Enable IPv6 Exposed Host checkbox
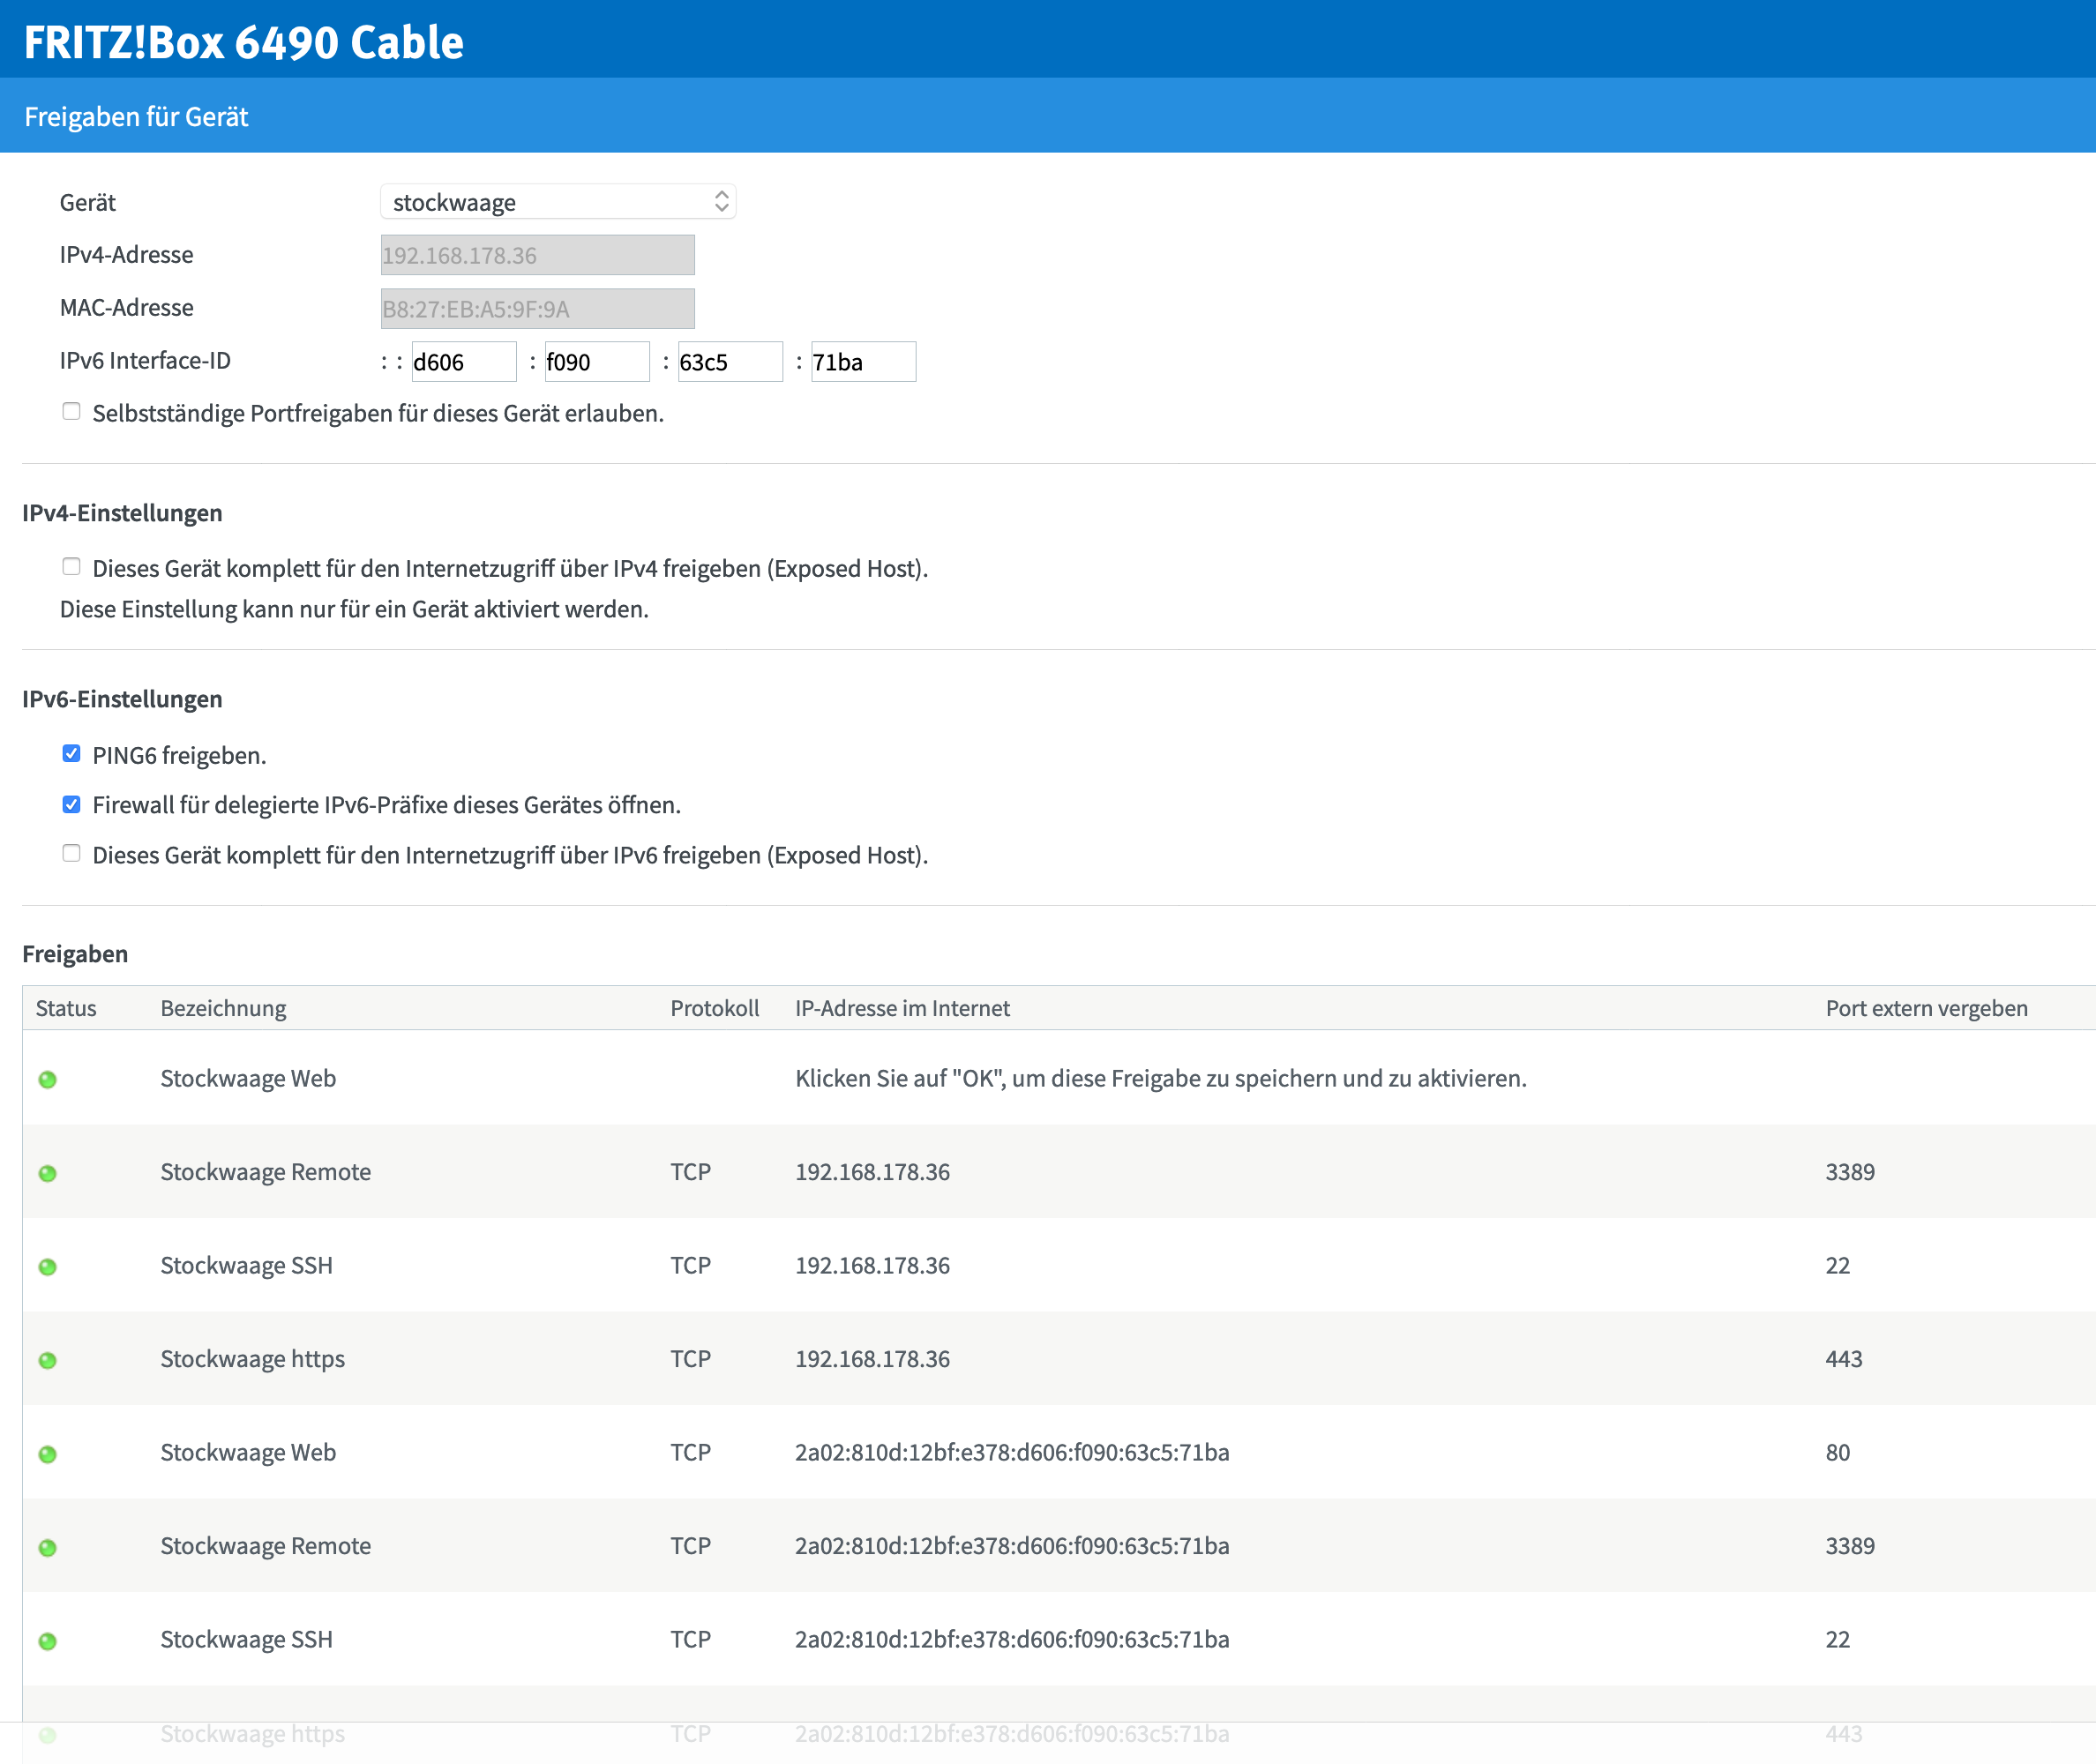Image resolution: width=2096 pixels, height=1764 pixels. point(71,854)
